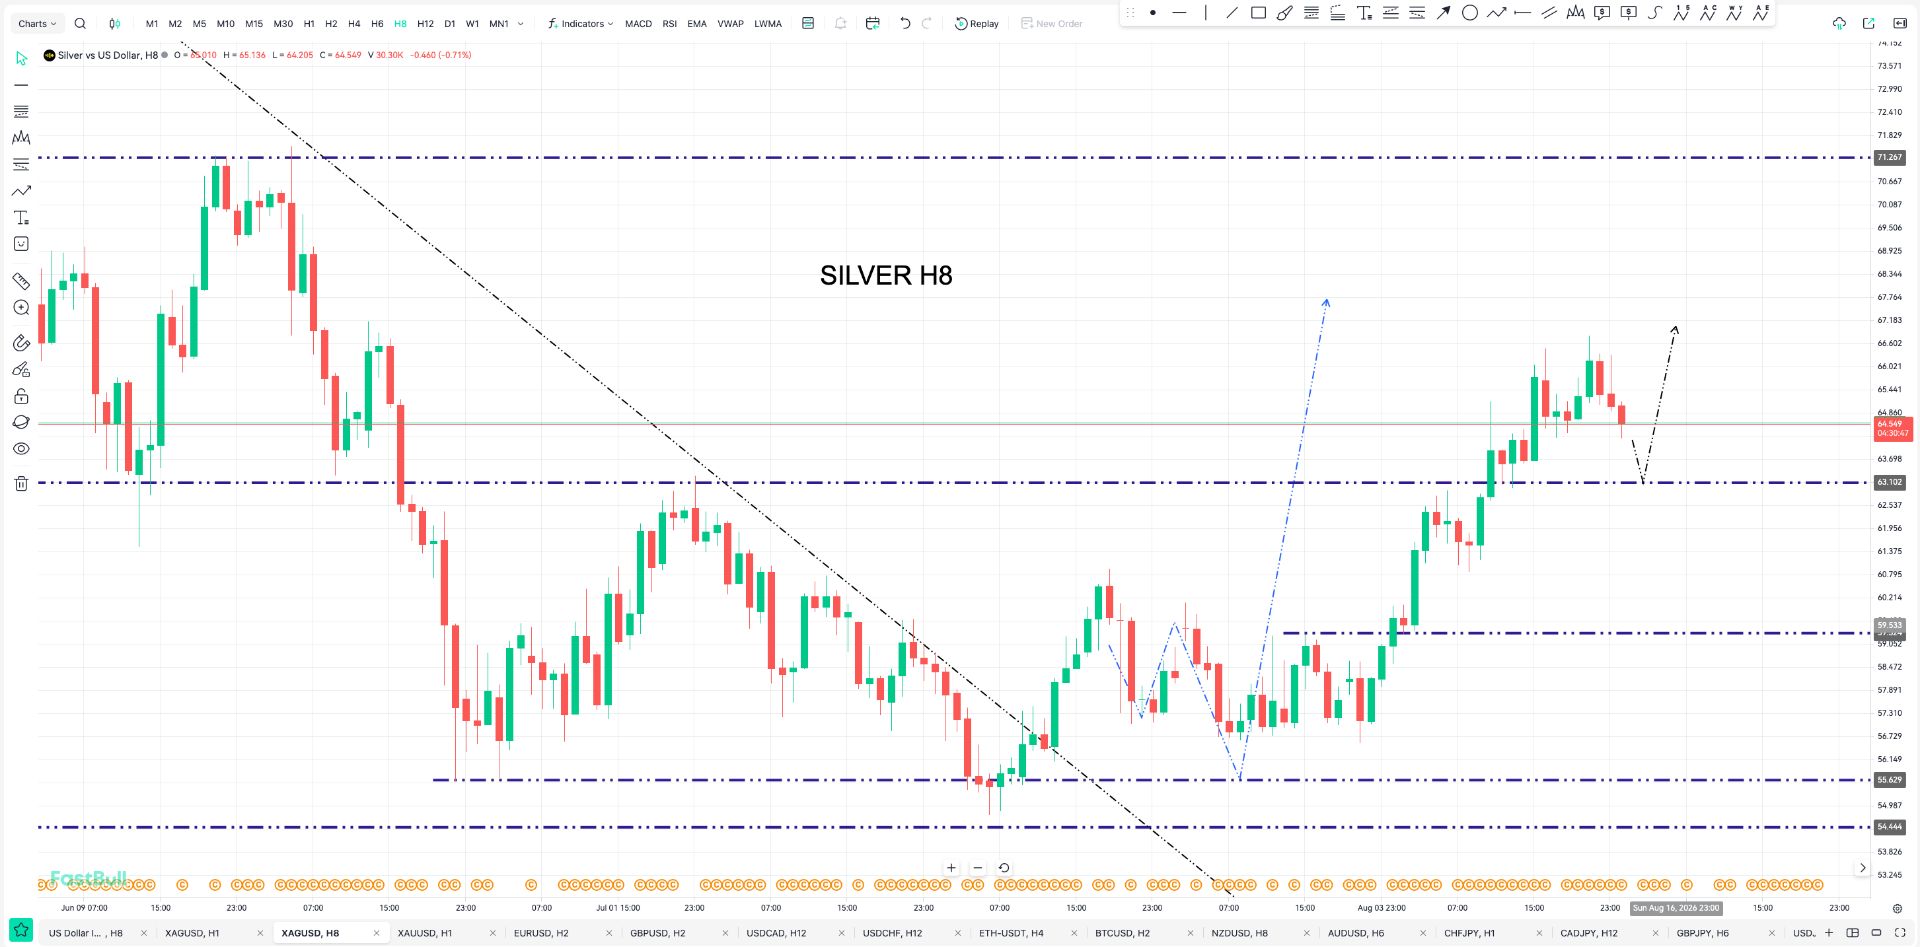Screen dimensions: 1920x947
Task: Zoom in chart with plus button
Action: pyautogui.click(x=951, y=868)
